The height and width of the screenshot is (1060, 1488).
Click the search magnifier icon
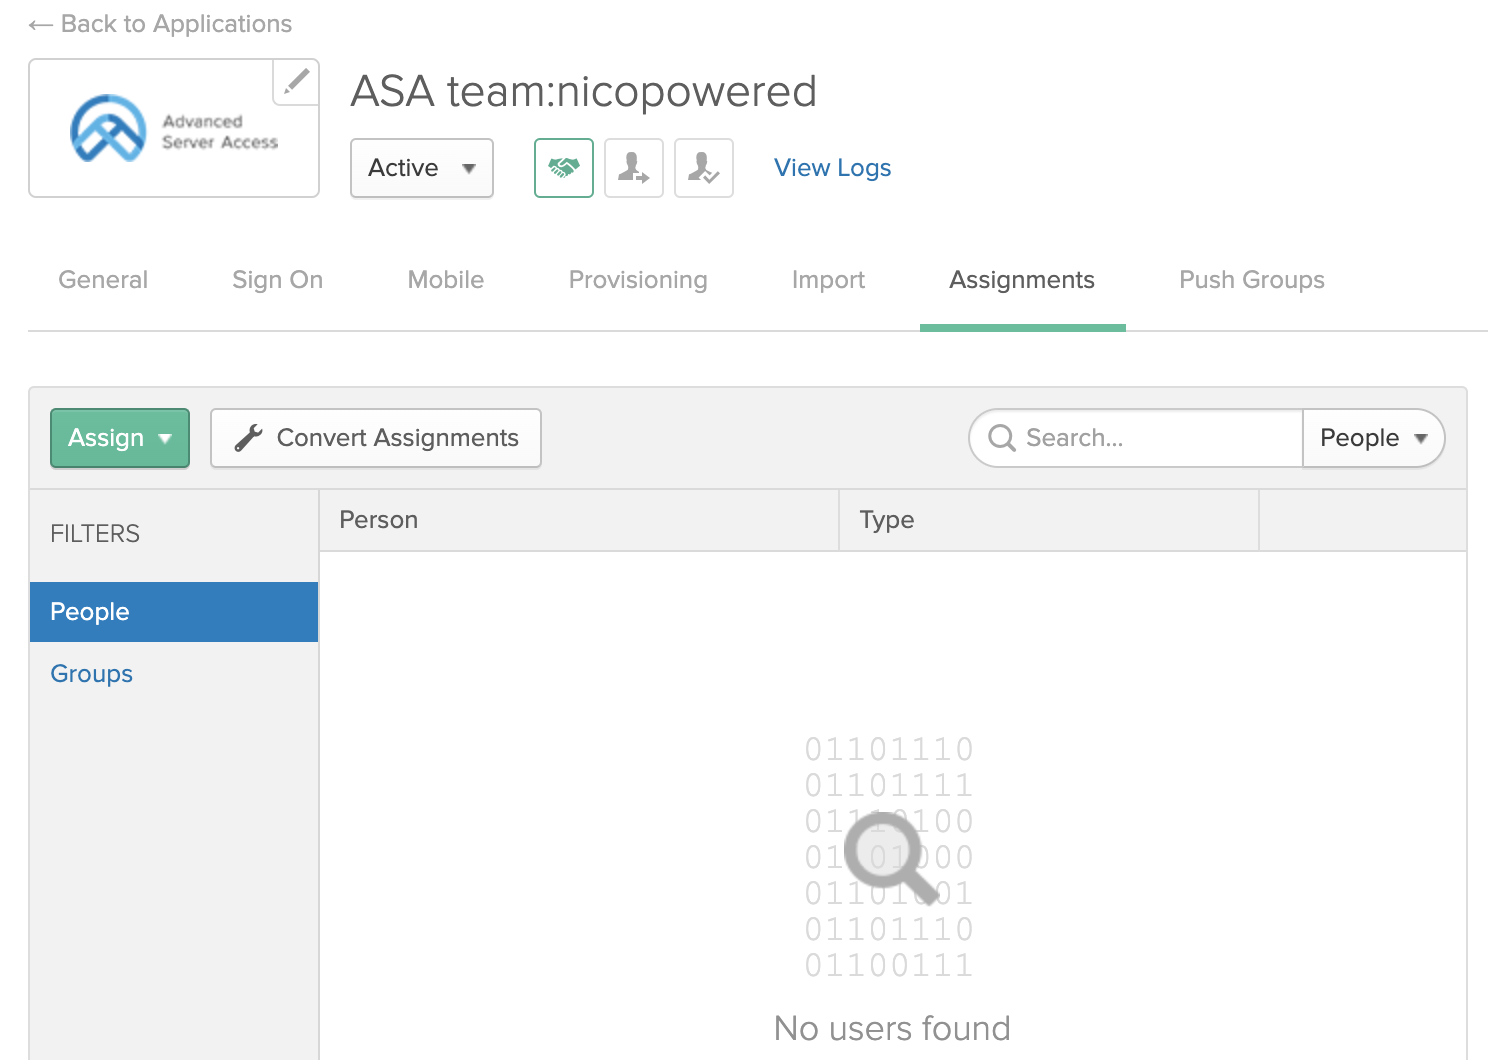[1001, 438]
